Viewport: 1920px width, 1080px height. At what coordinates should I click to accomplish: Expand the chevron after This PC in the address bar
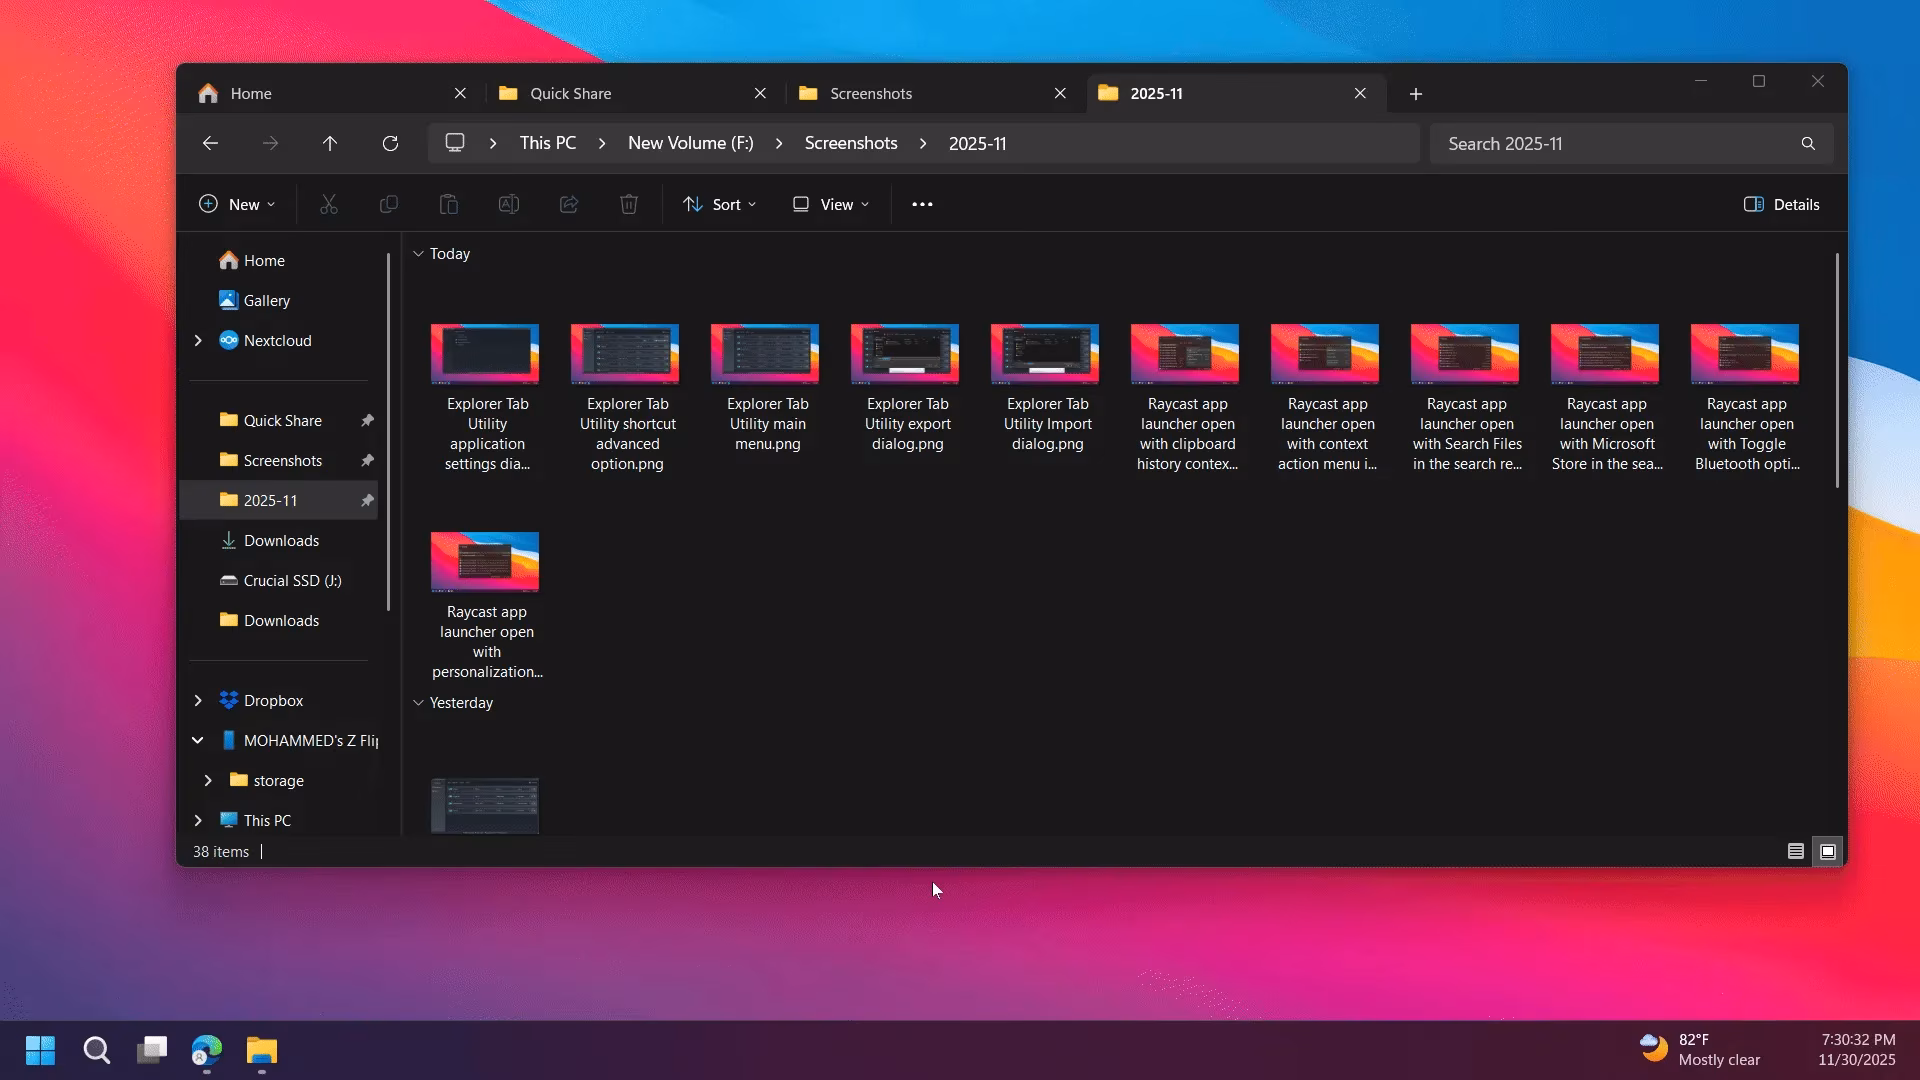click(x=602, y=143)
